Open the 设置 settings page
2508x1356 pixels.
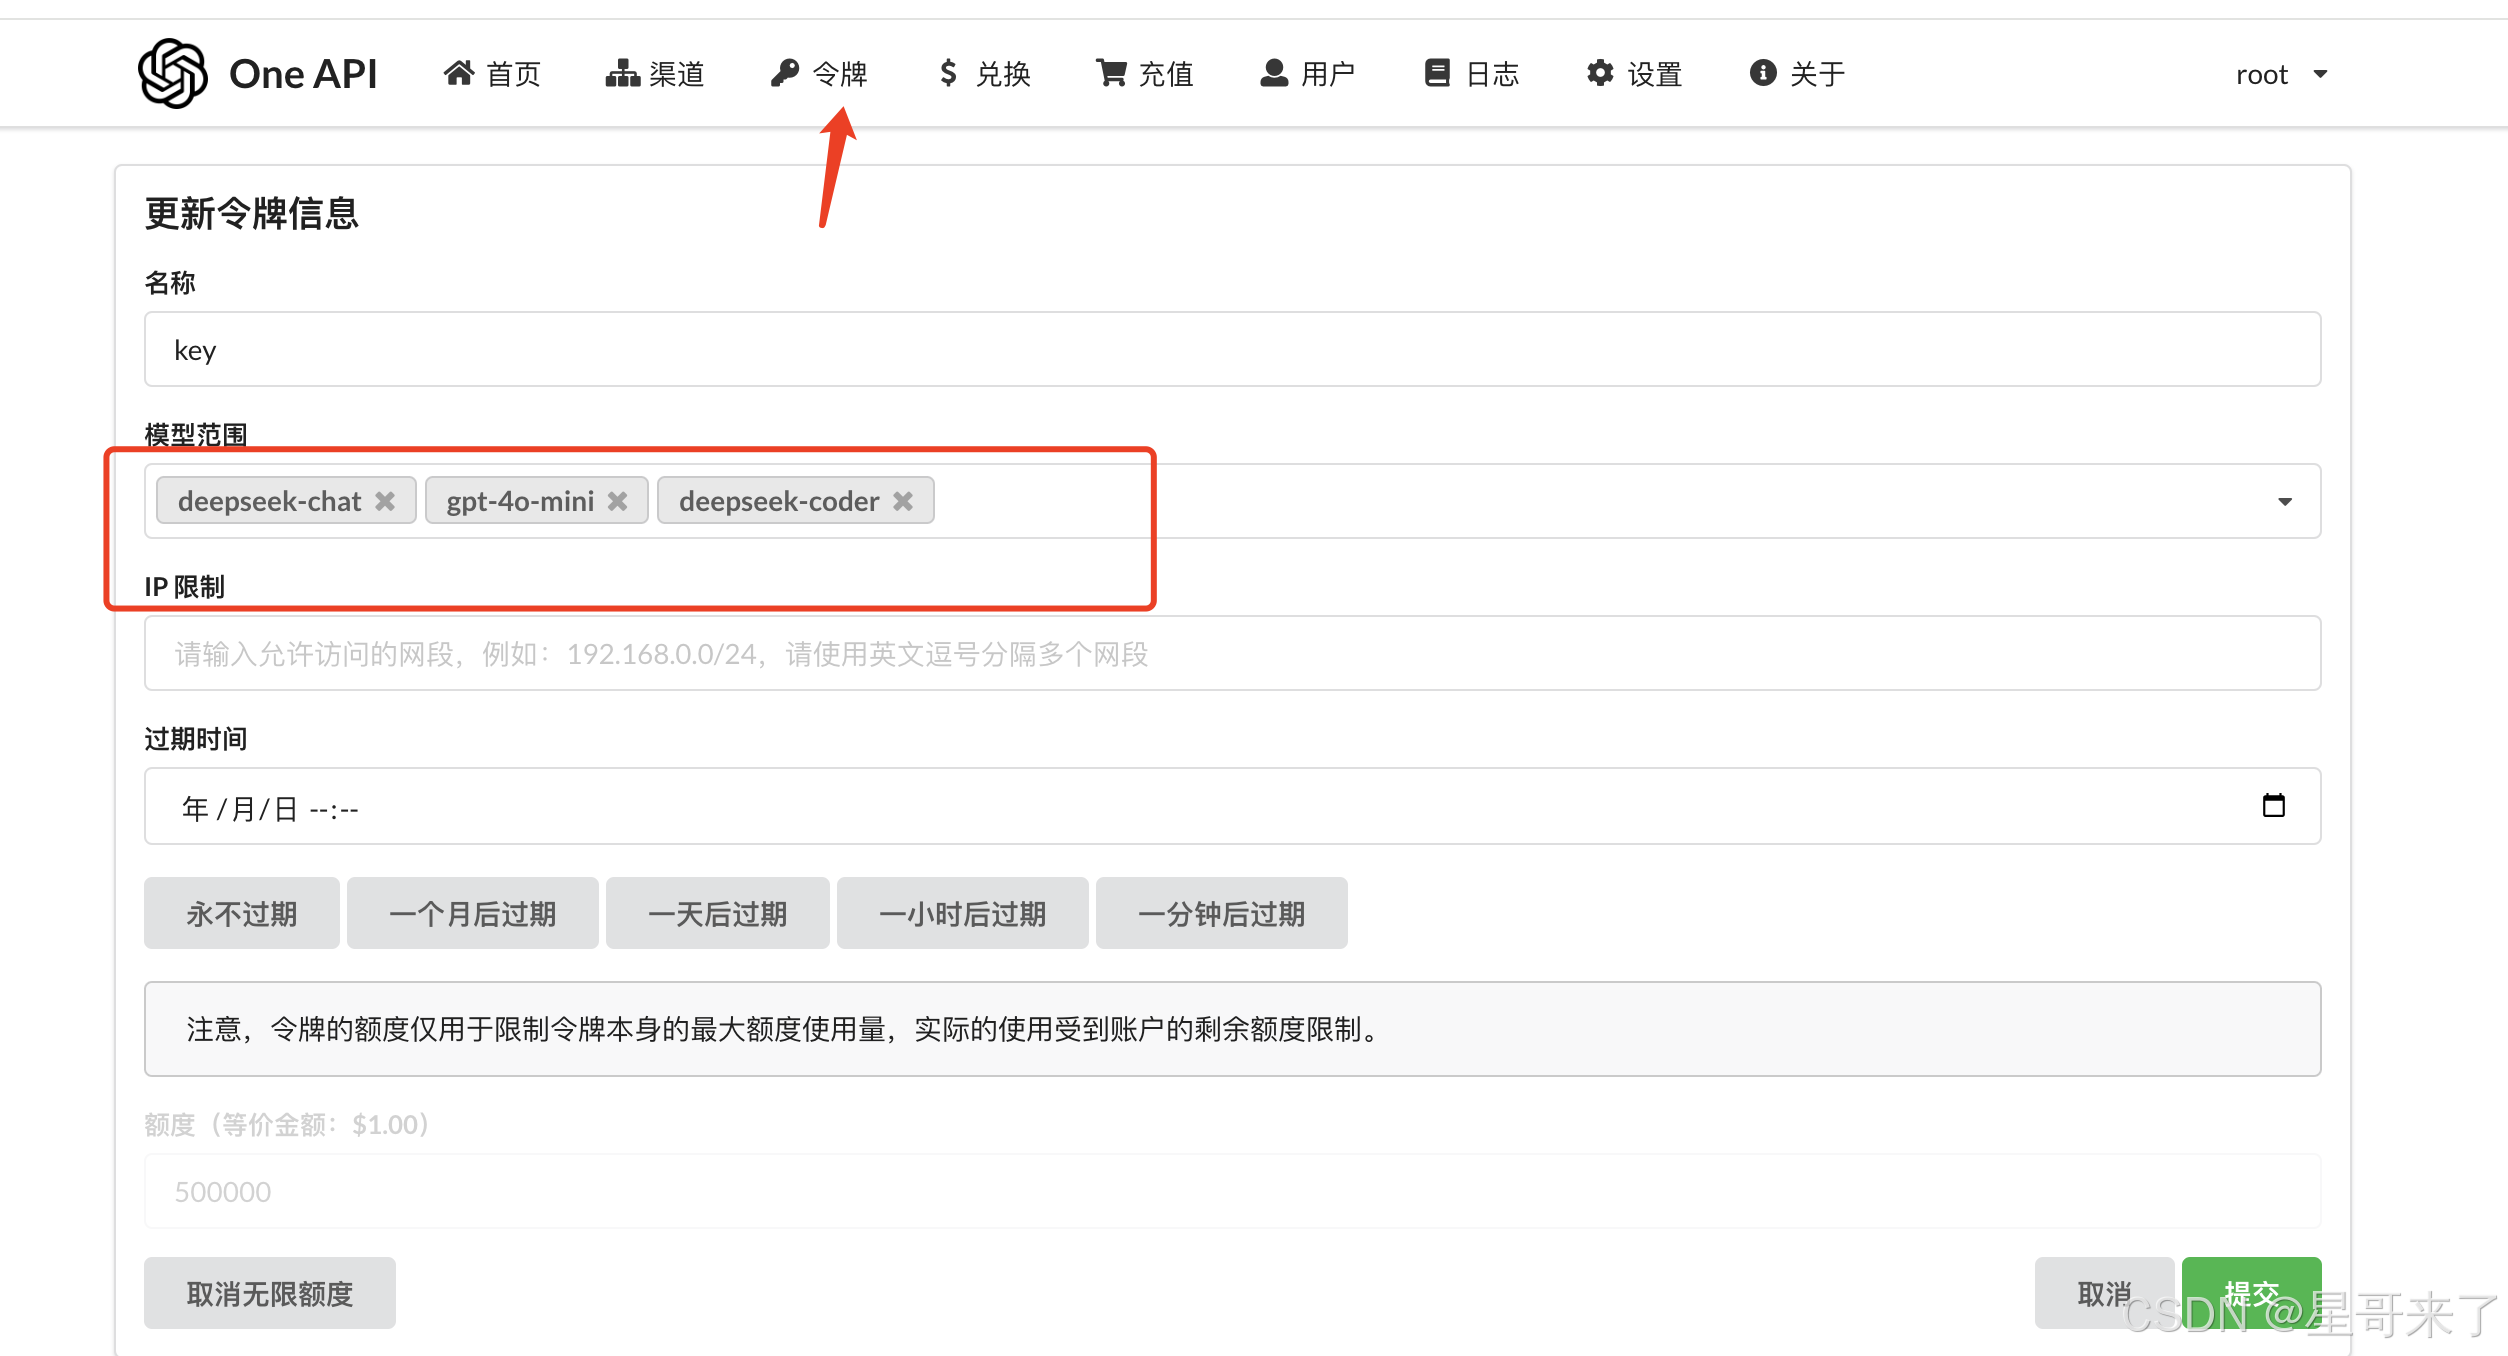click(1634, 74)
